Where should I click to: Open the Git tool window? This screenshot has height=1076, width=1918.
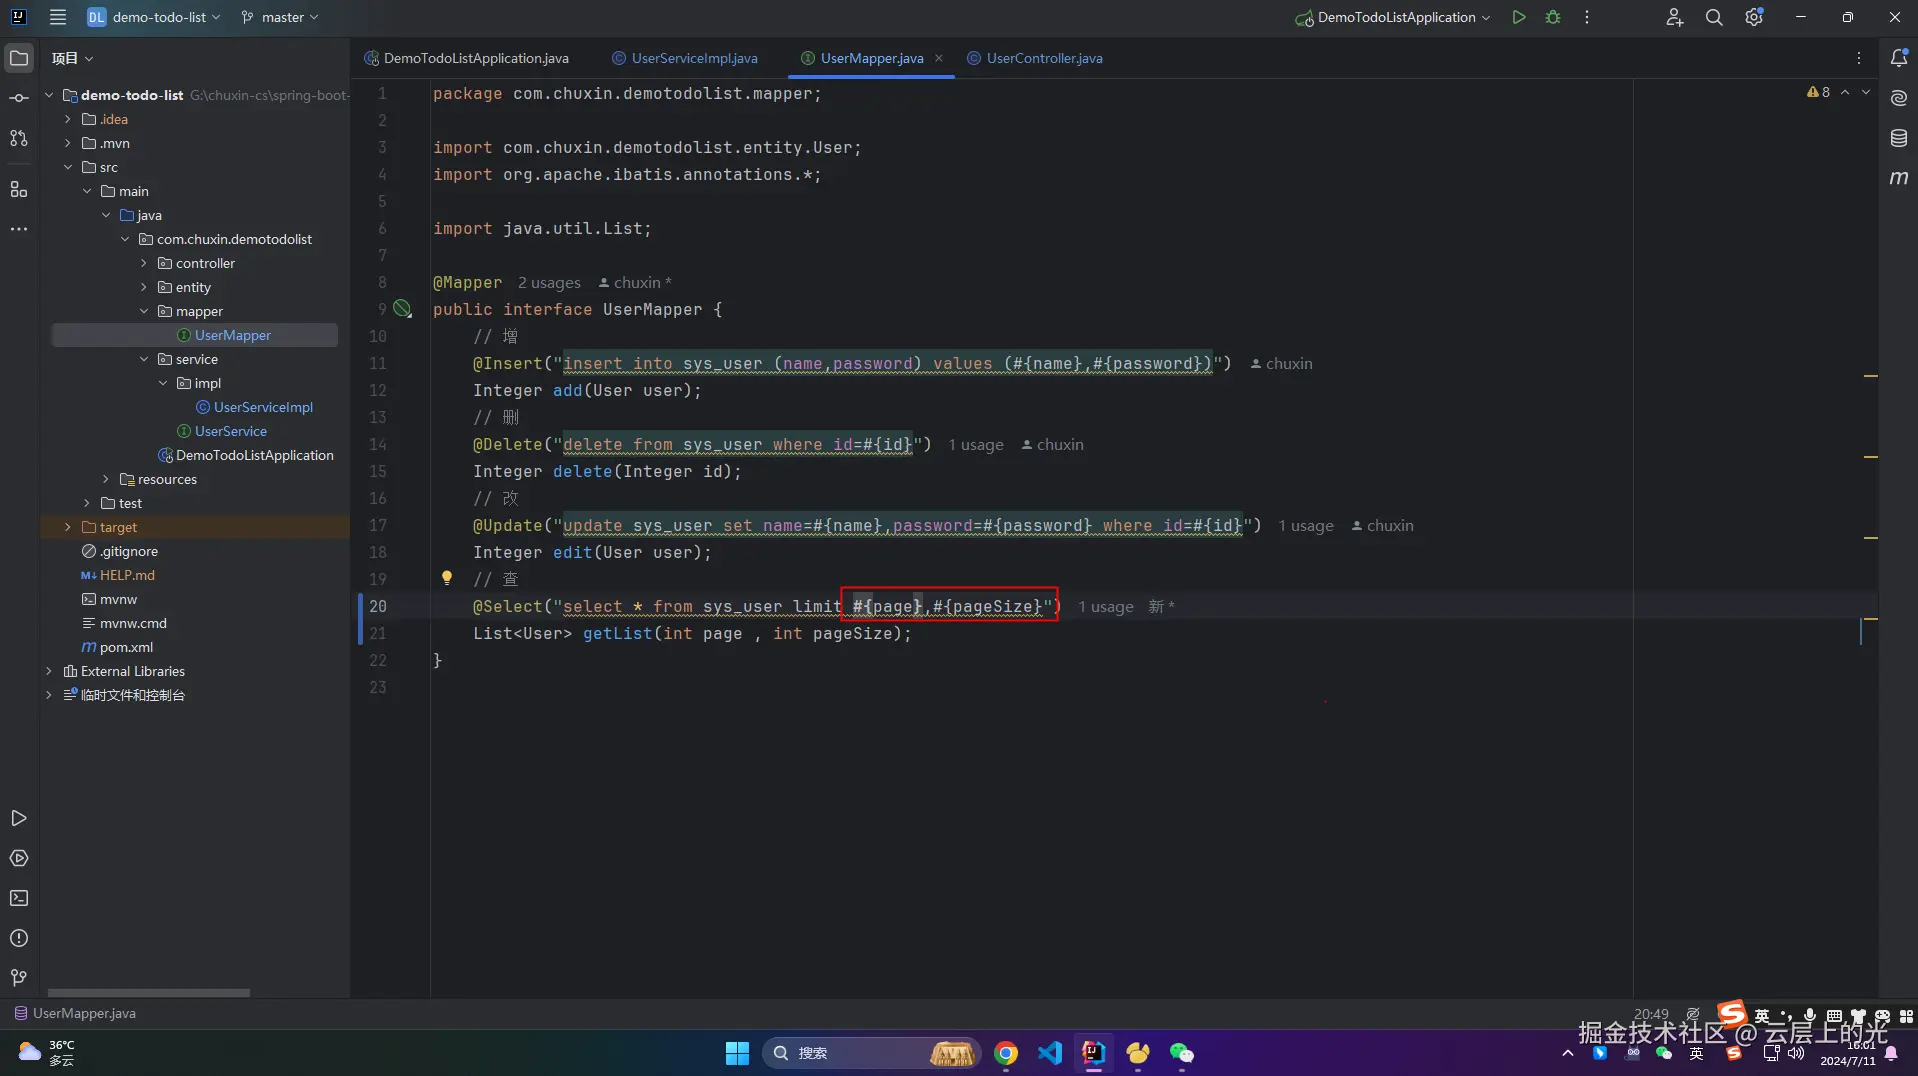[x=19, y=977]
